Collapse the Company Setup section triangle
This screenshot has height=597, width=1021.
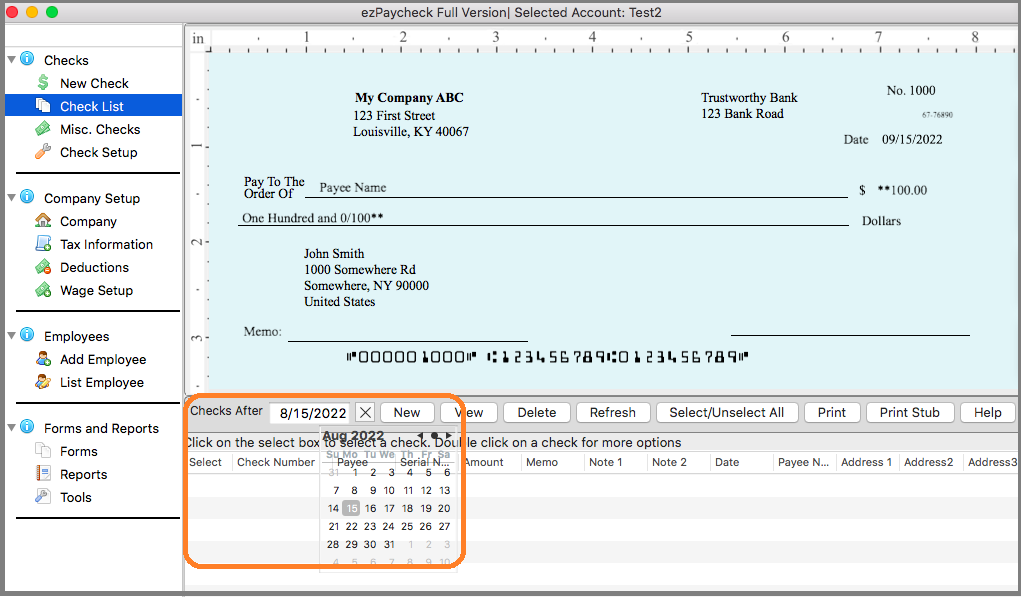pyautogui.click(x=12, y=198)
